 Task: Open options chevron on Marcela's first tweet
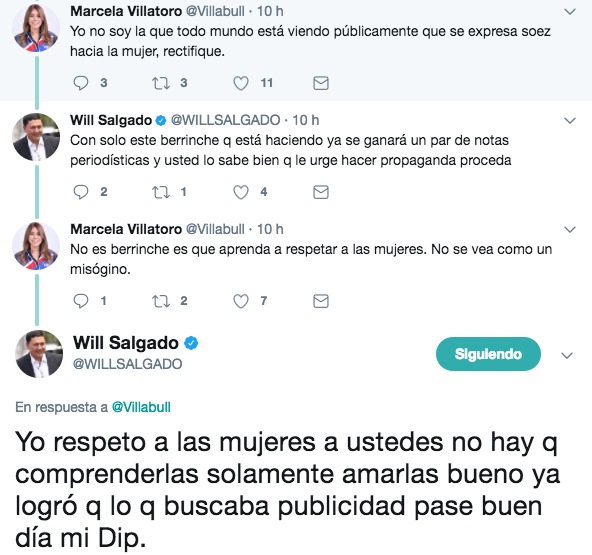click(570, 12)
